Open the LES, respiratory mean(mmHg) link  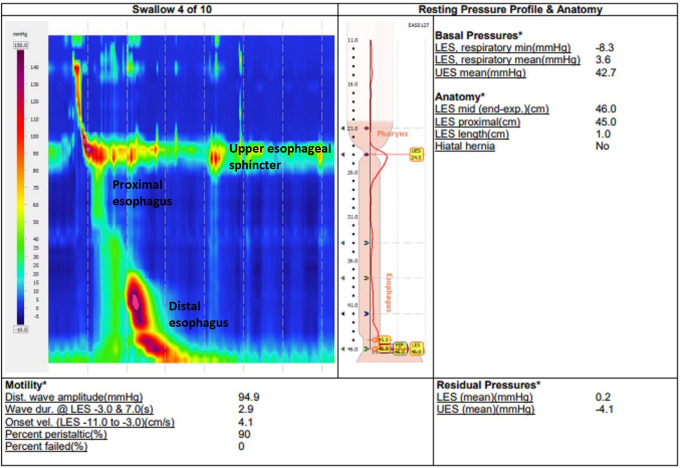tap(508, 60)
